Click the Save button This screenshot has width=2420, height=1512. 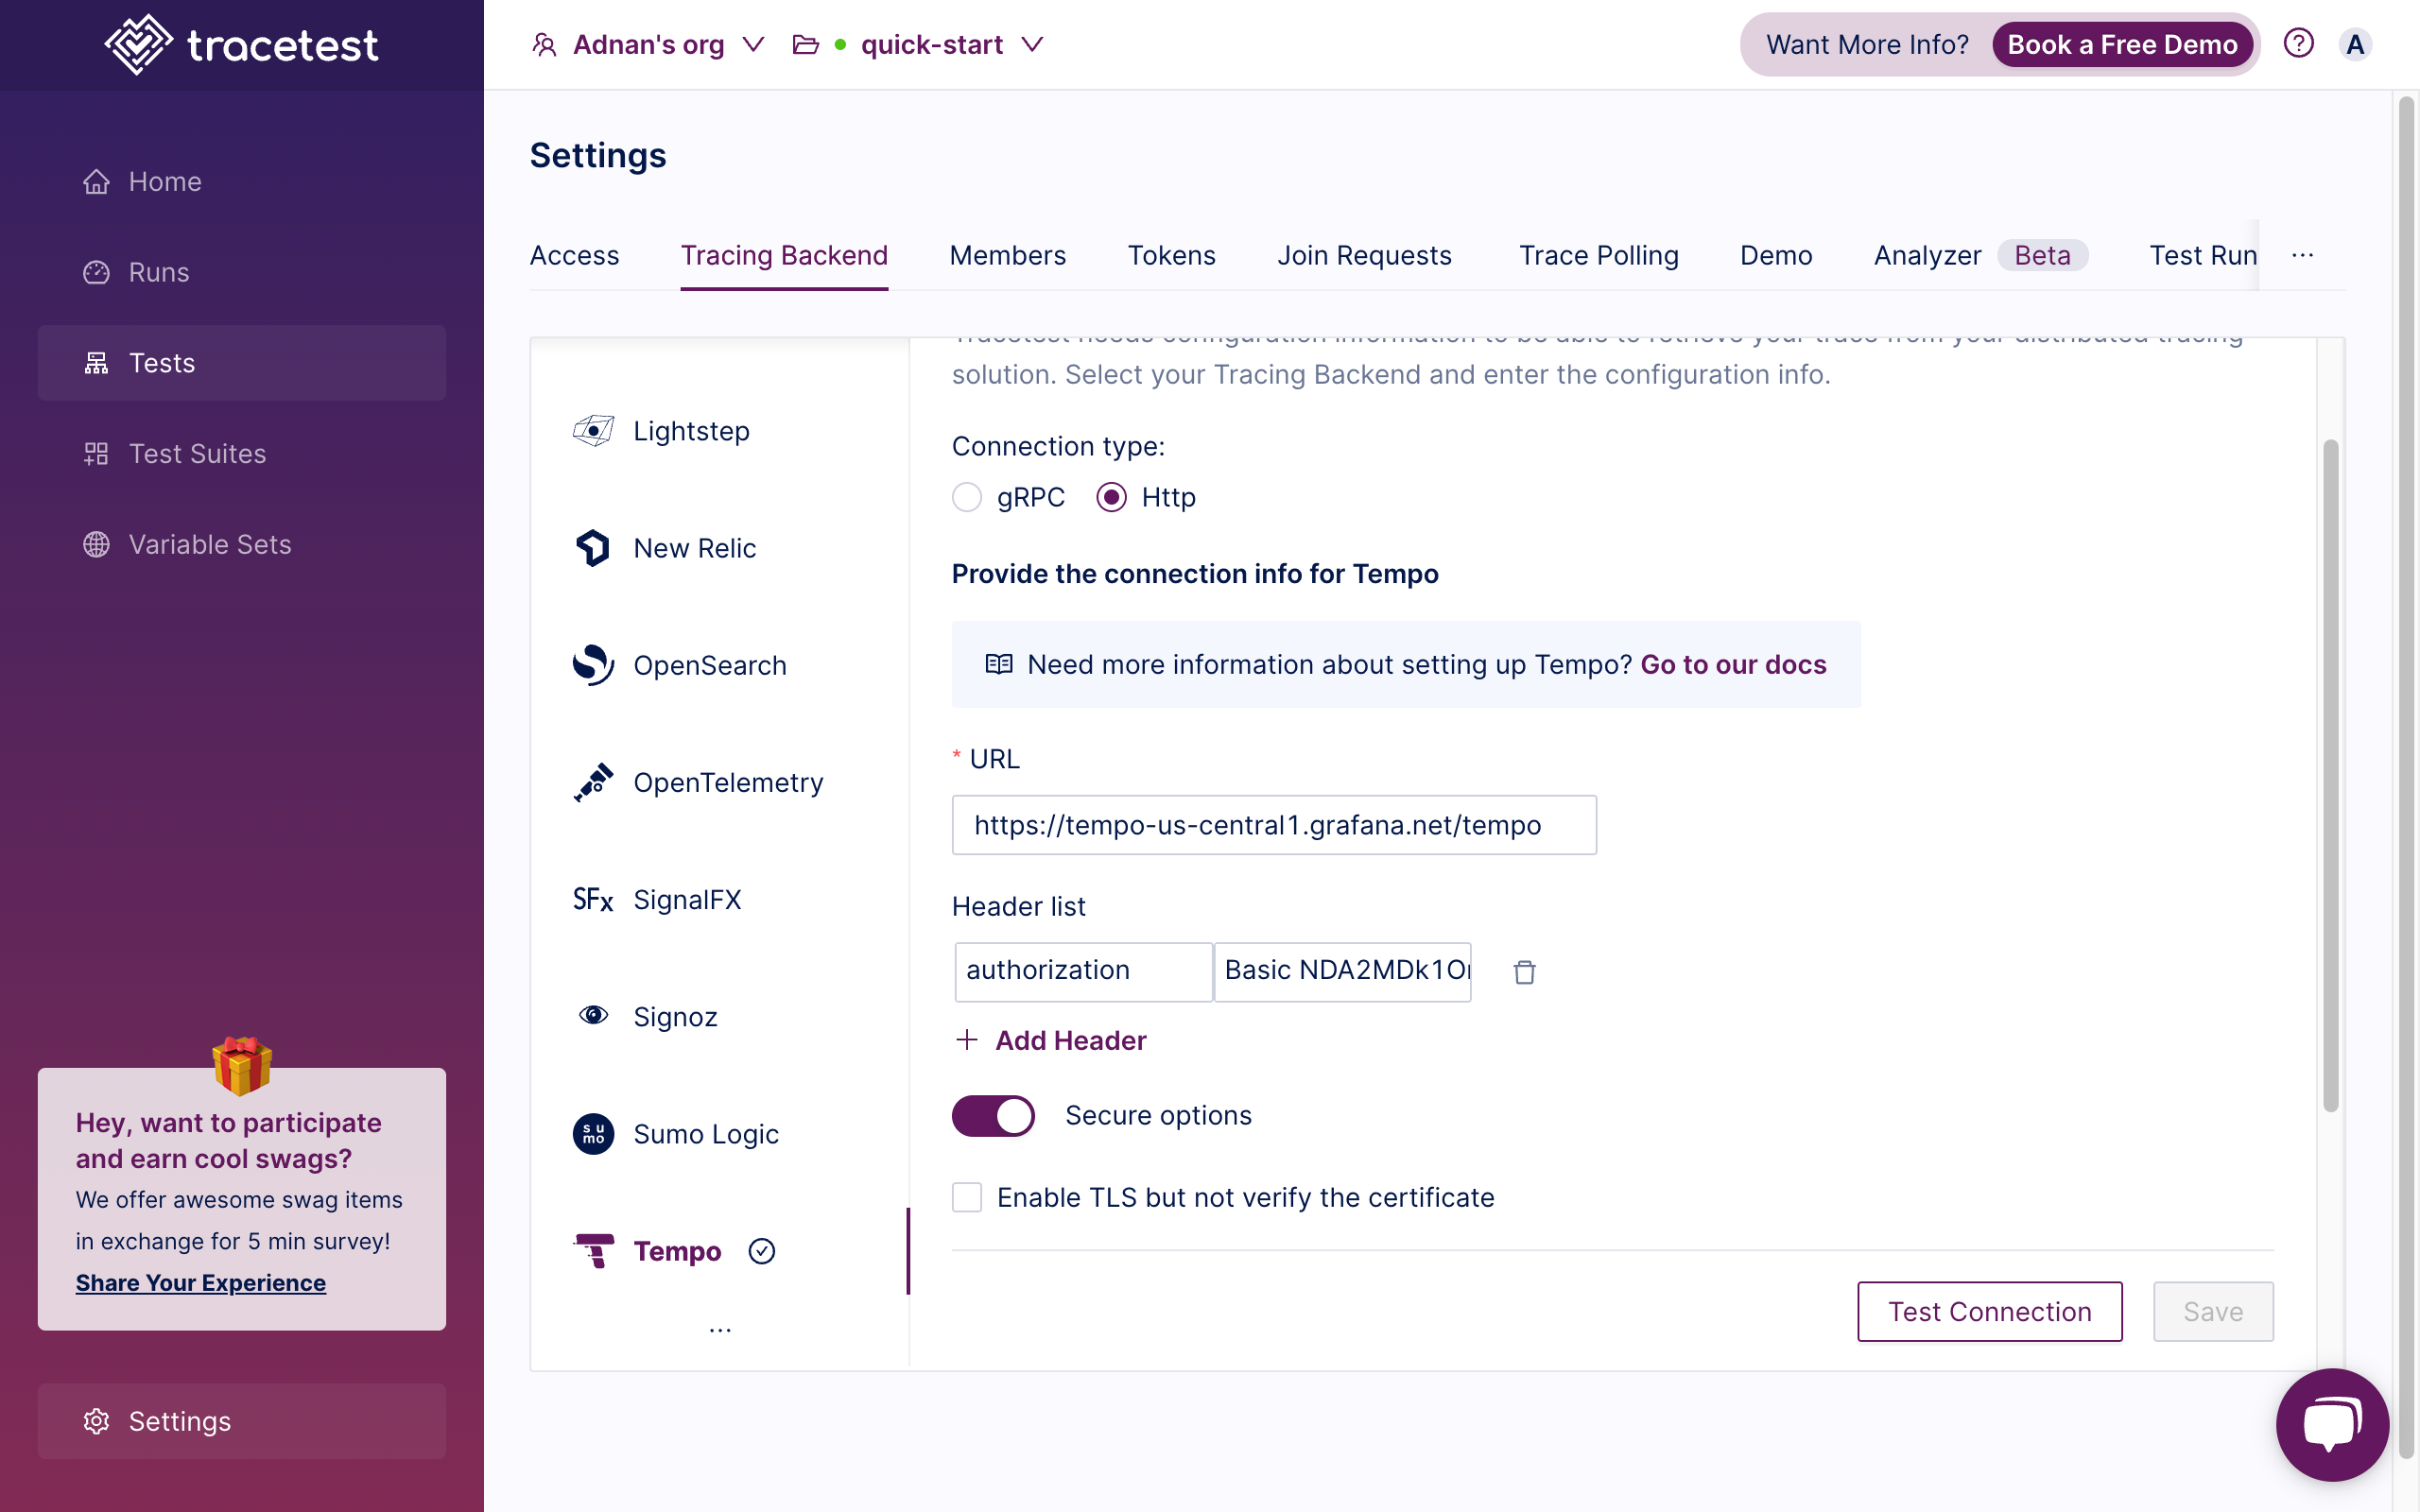(x=2213, y=1311)
